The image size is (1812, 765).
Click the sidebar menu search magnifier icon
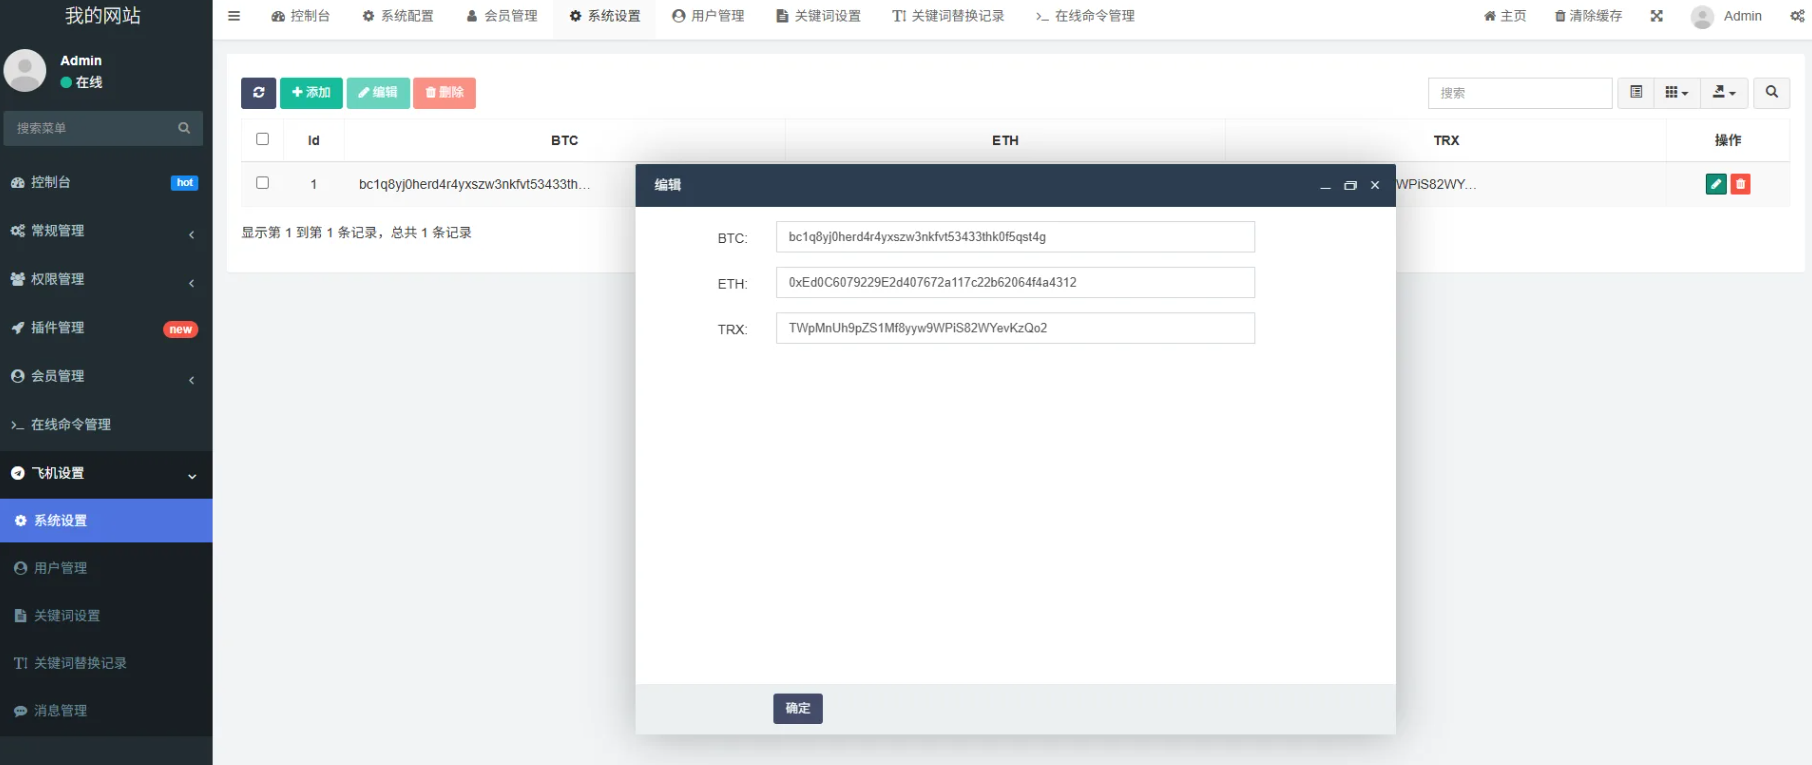184,128
